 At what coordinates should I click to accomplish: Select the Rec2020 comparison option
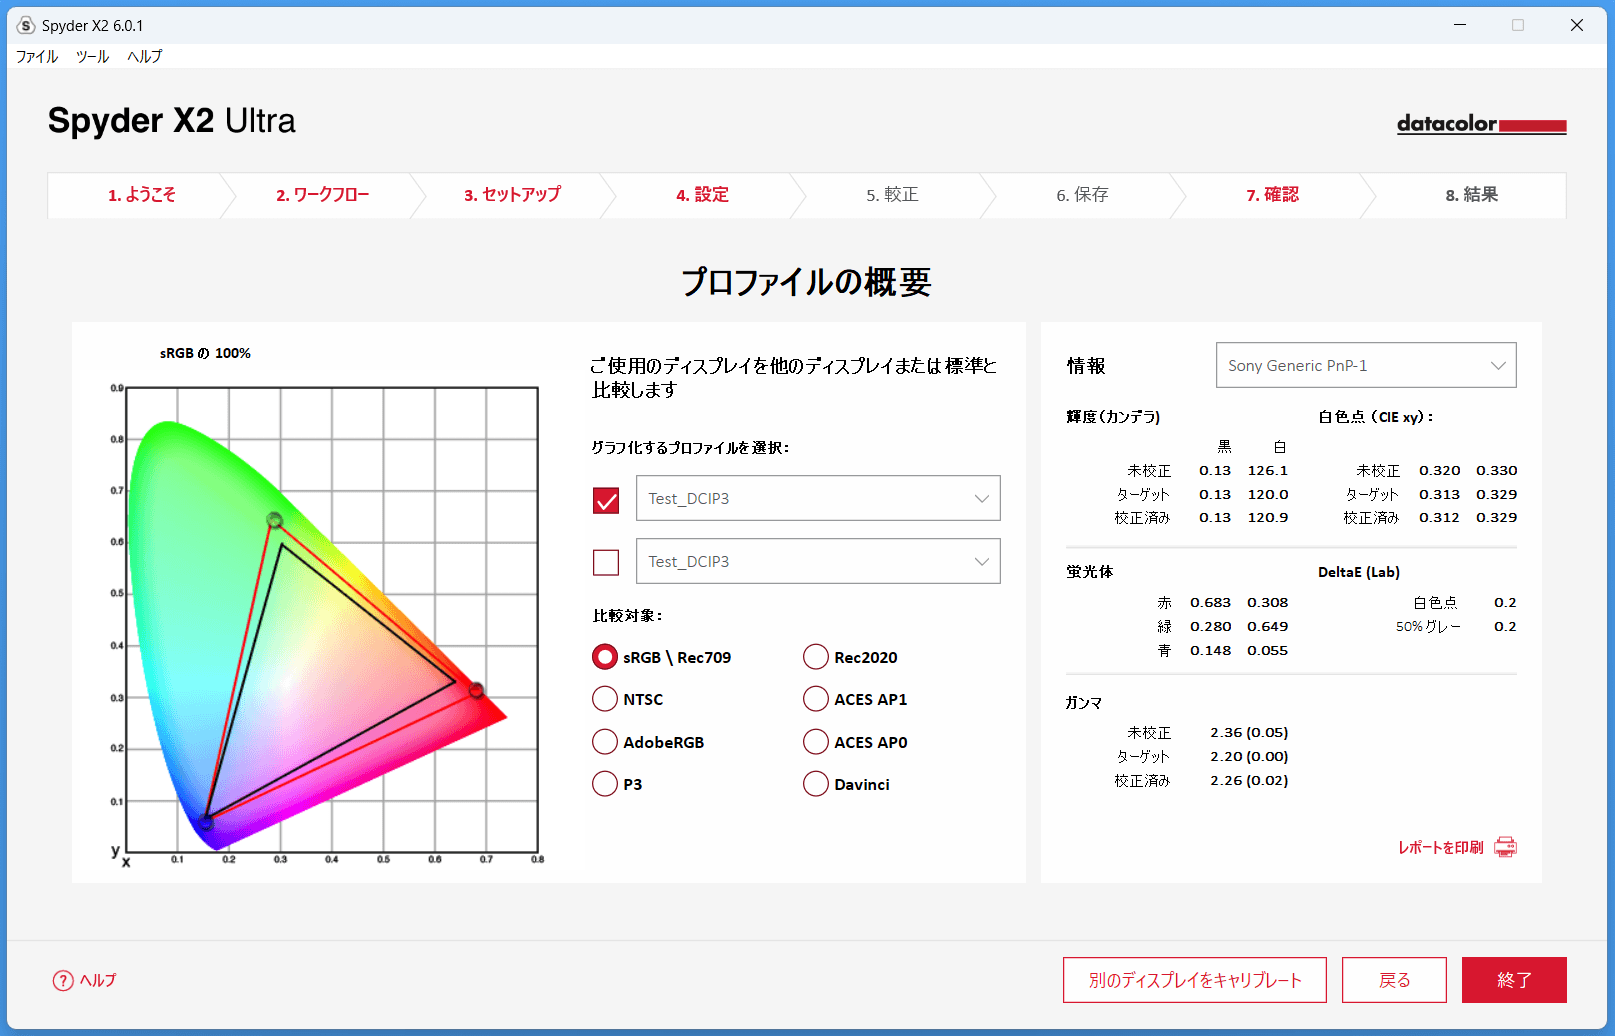click(816, 657)
